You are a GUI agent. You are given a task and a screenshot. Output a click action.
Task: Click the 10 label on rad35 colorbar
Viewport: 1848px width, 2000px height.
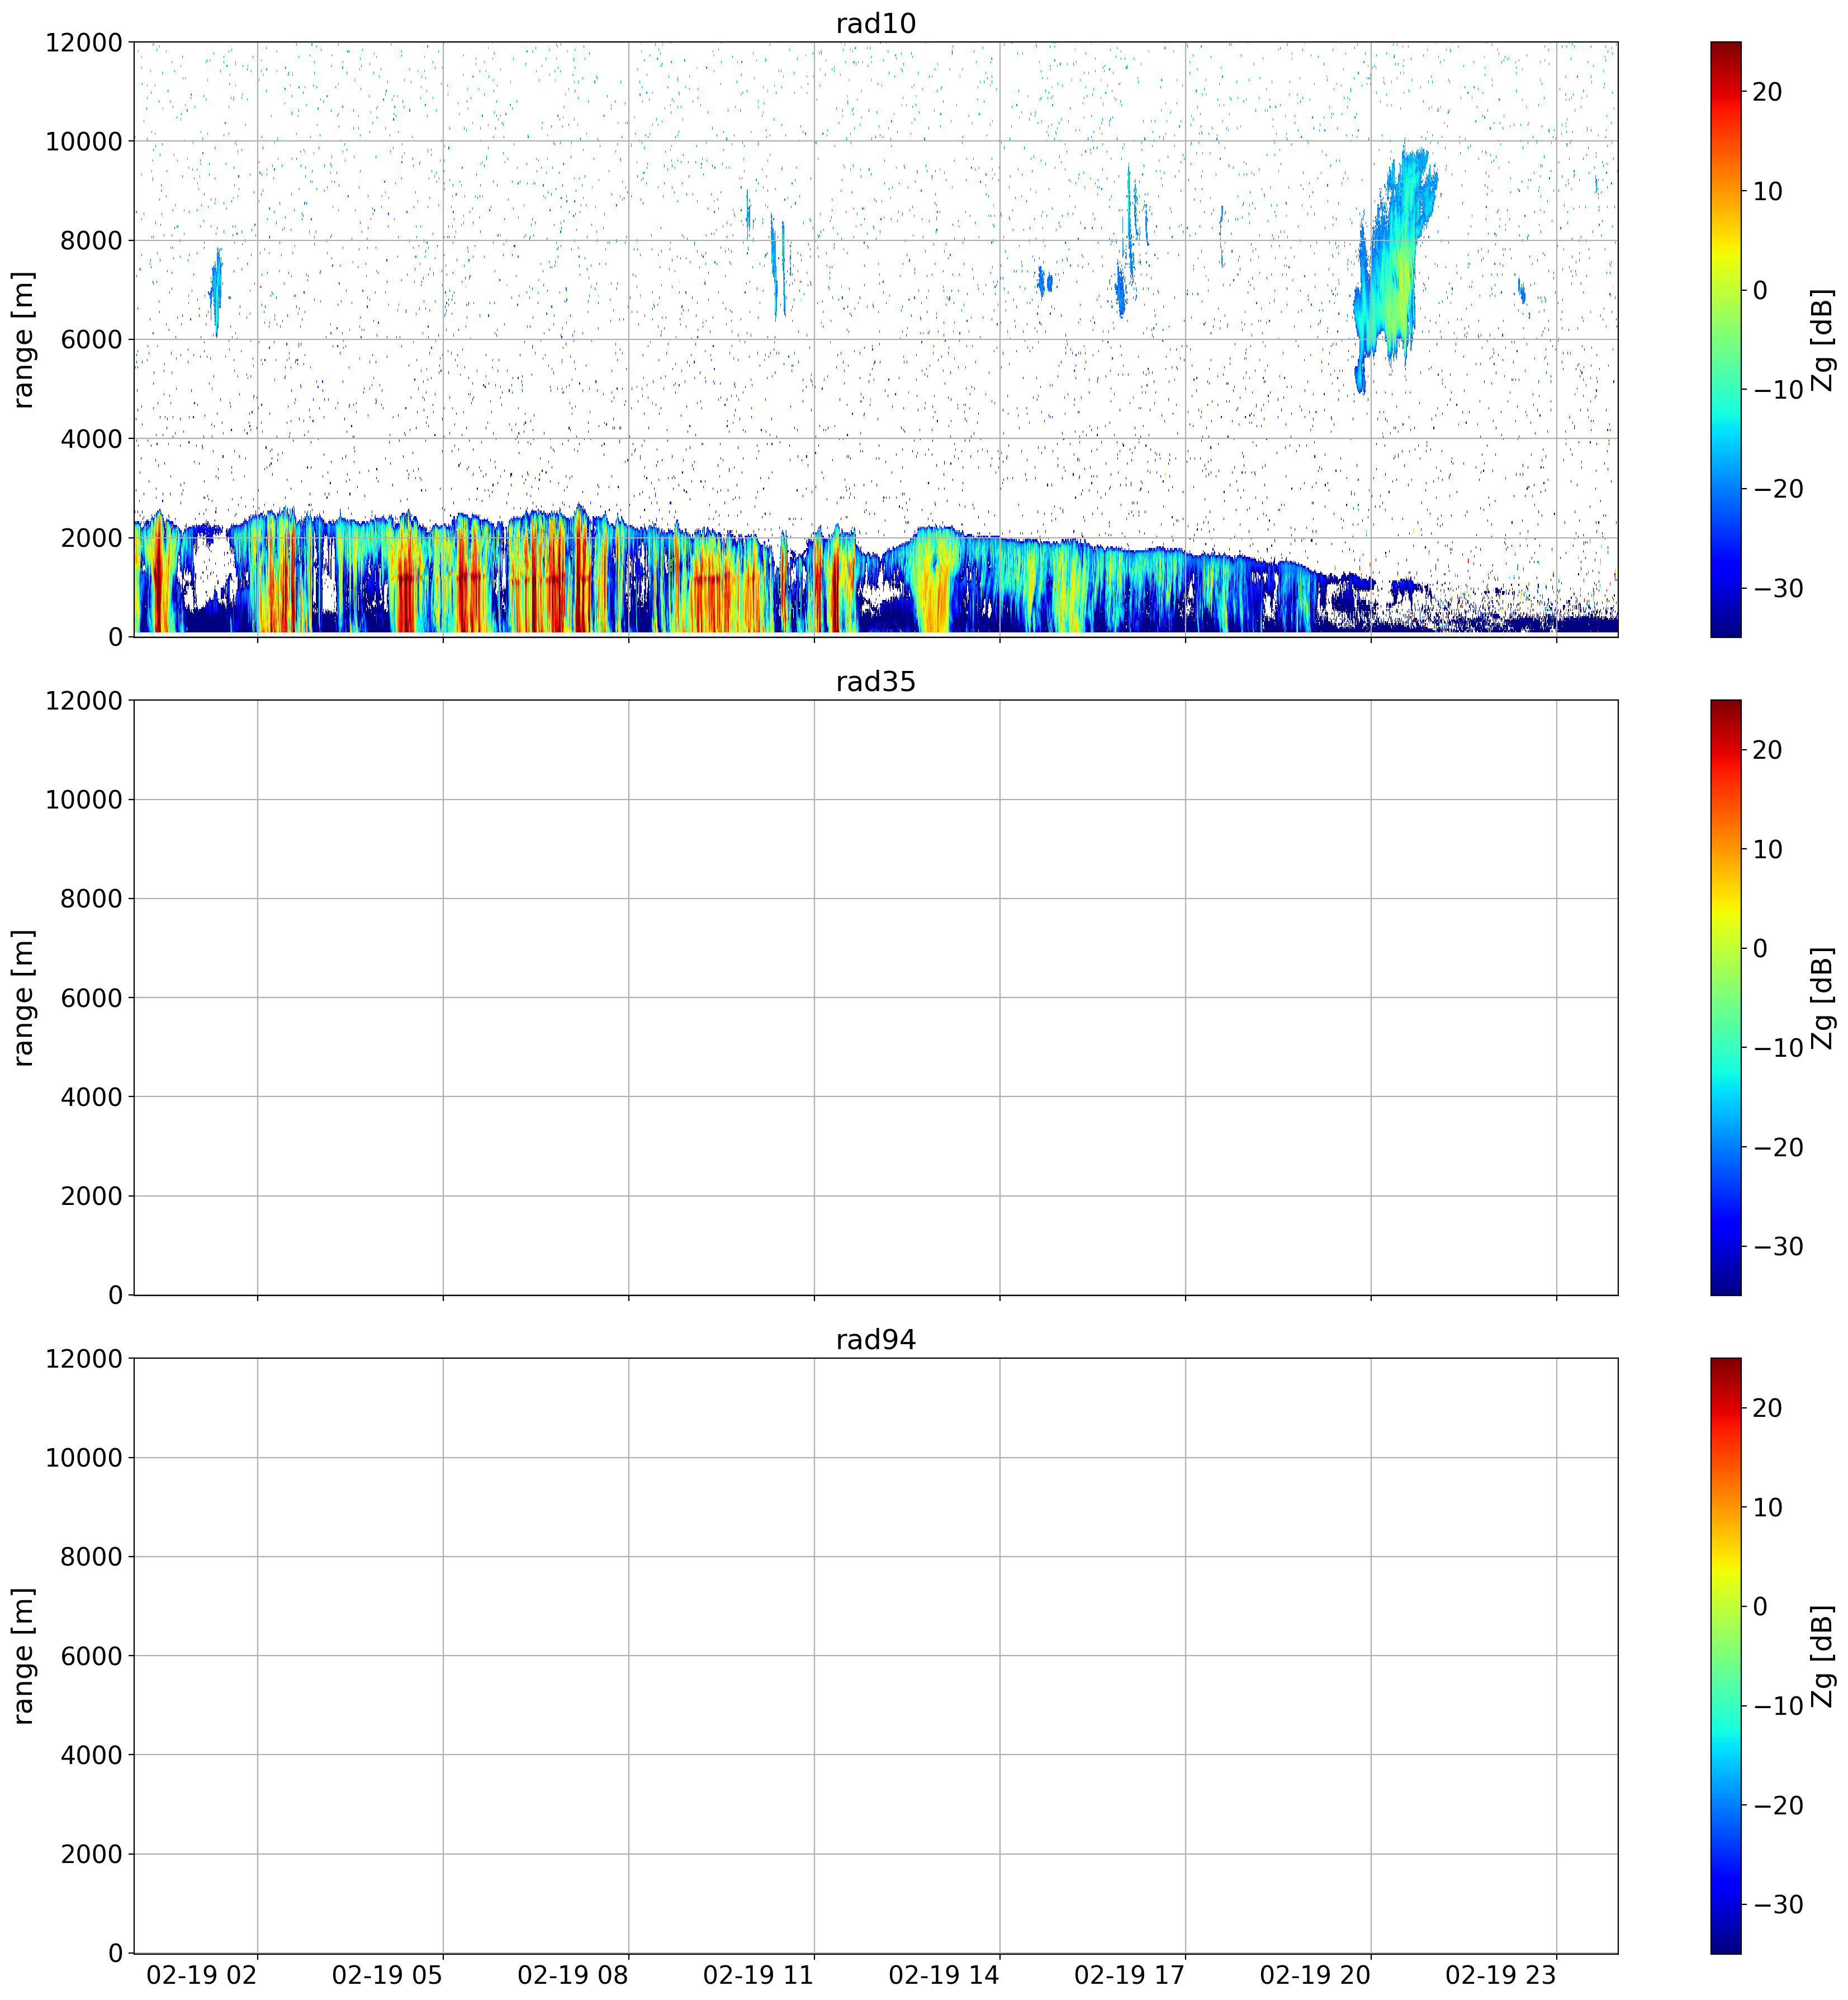point(1768,850)
